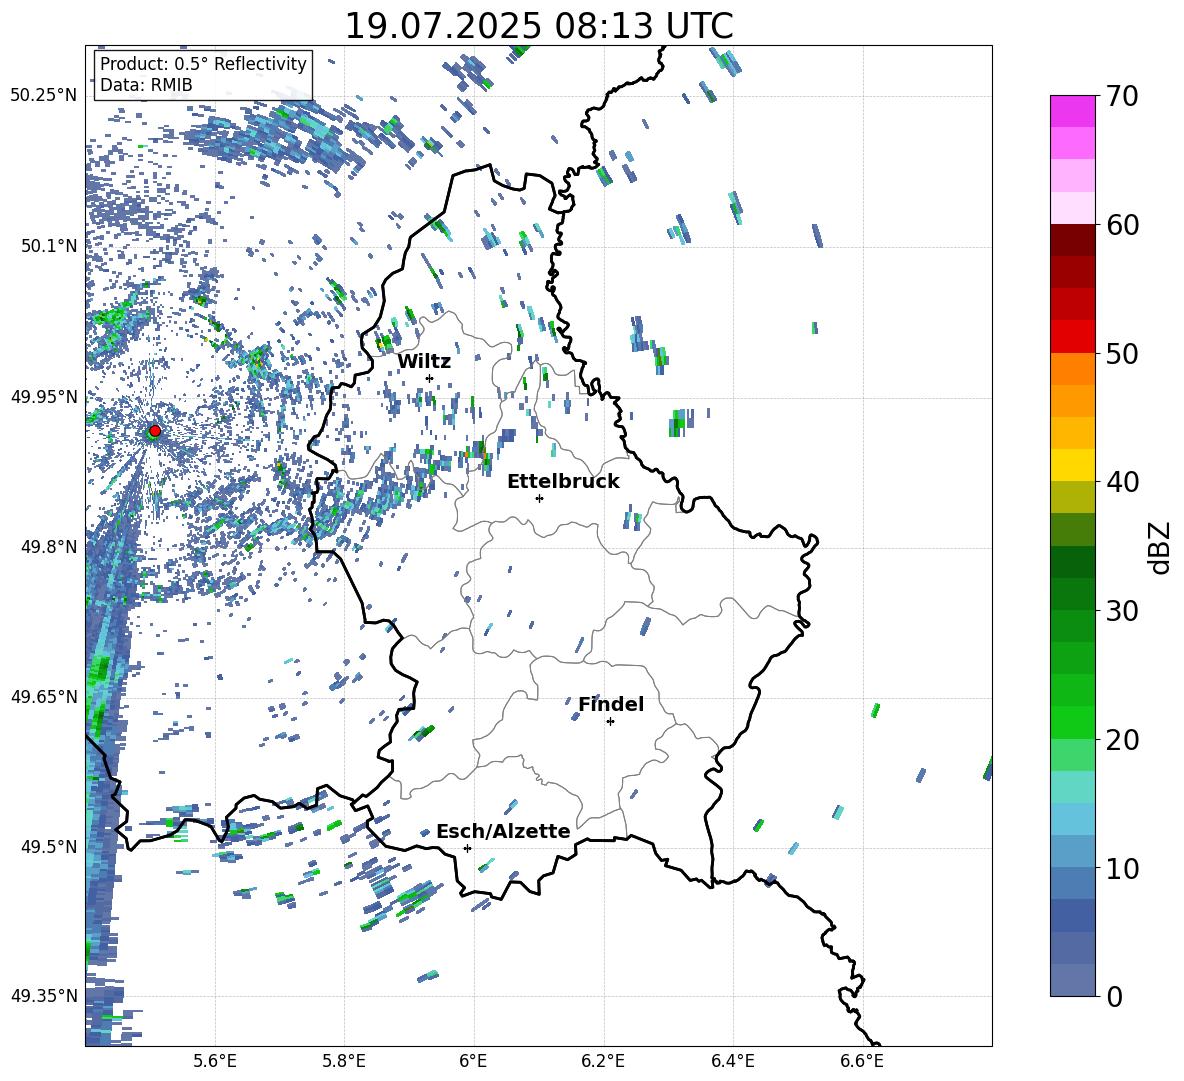This screenshot has height=1081, width=1184.
Task: Click the Wiltz city label
Action: pos(424,361)
